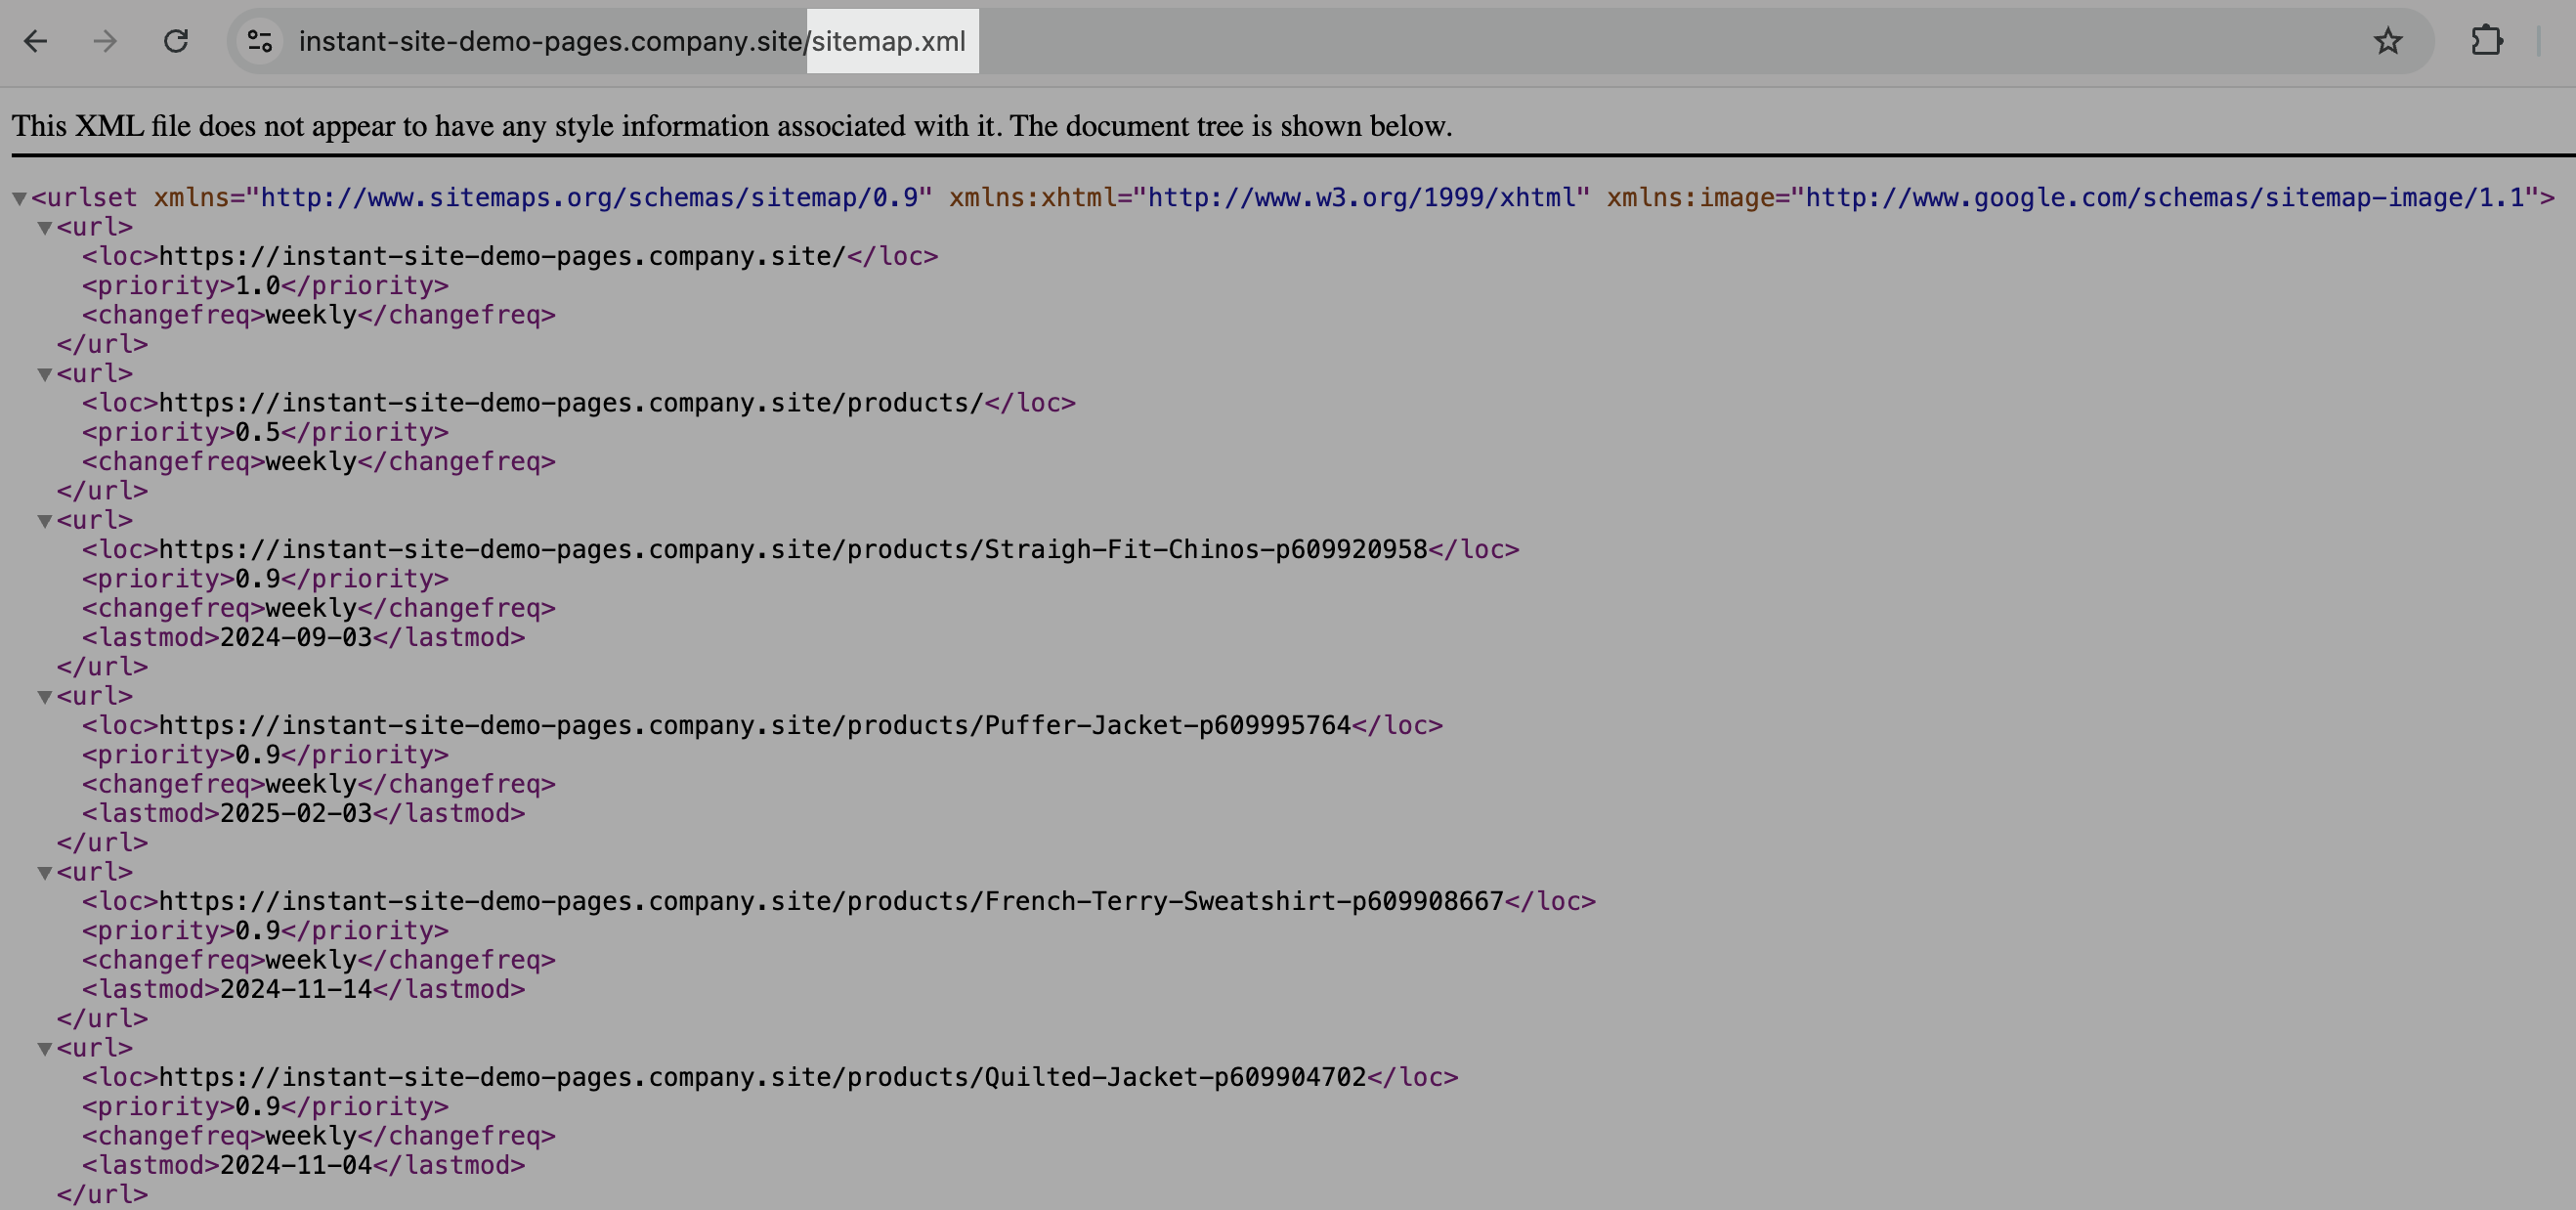This screenshot has width=2576, height=1210.
Task: Collapse the Quilted-Jacket url node
Action: tap(45, 1049)
